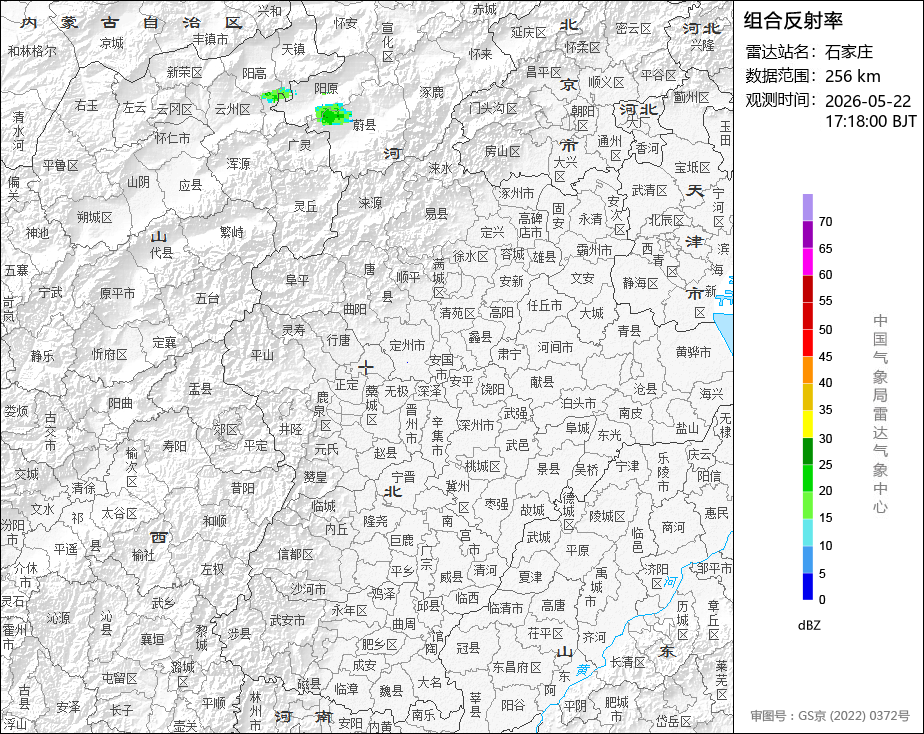The image size is (924, 734).
Task: Click the 宁晋 county label
Action: pyautogui.click(x=402, y=477)
